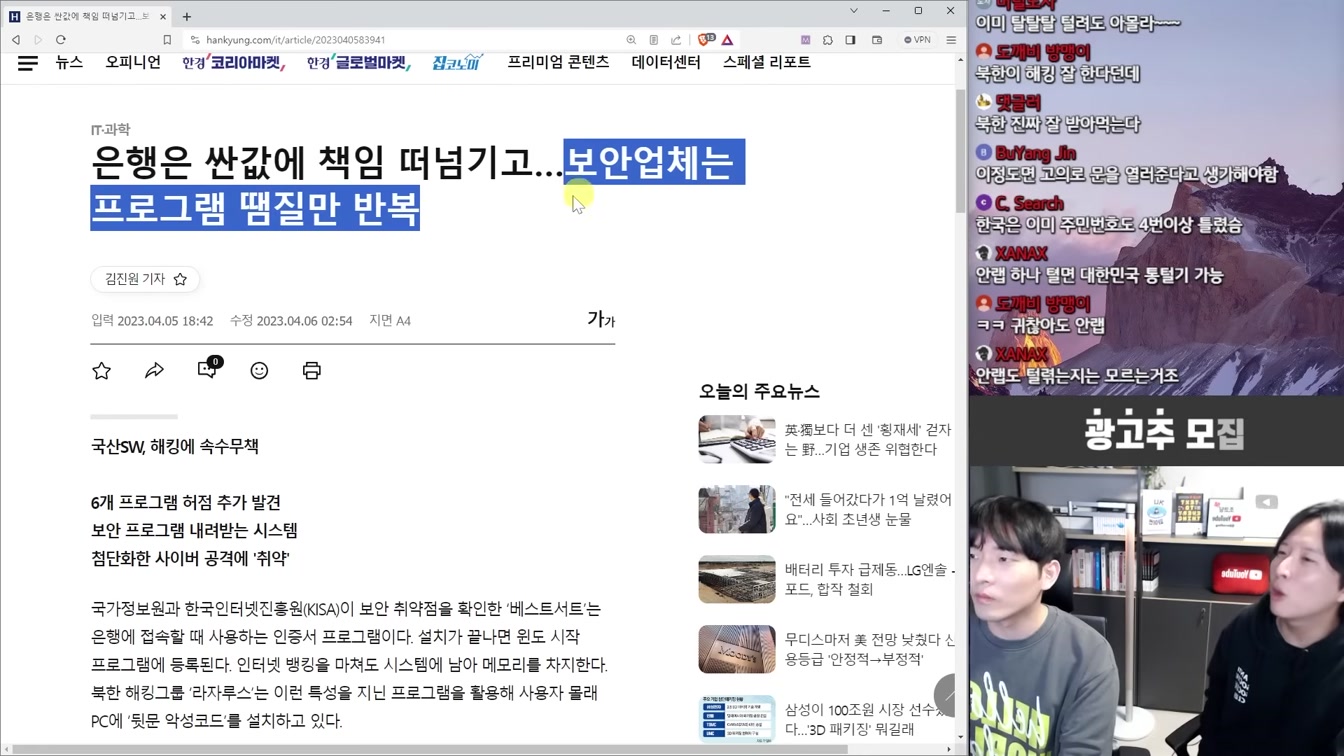This screenshot has height=756, width=1344.
Task: Follow reporter 김진원 기자 button
Action: pyautogui.click(x=146, y=279)
